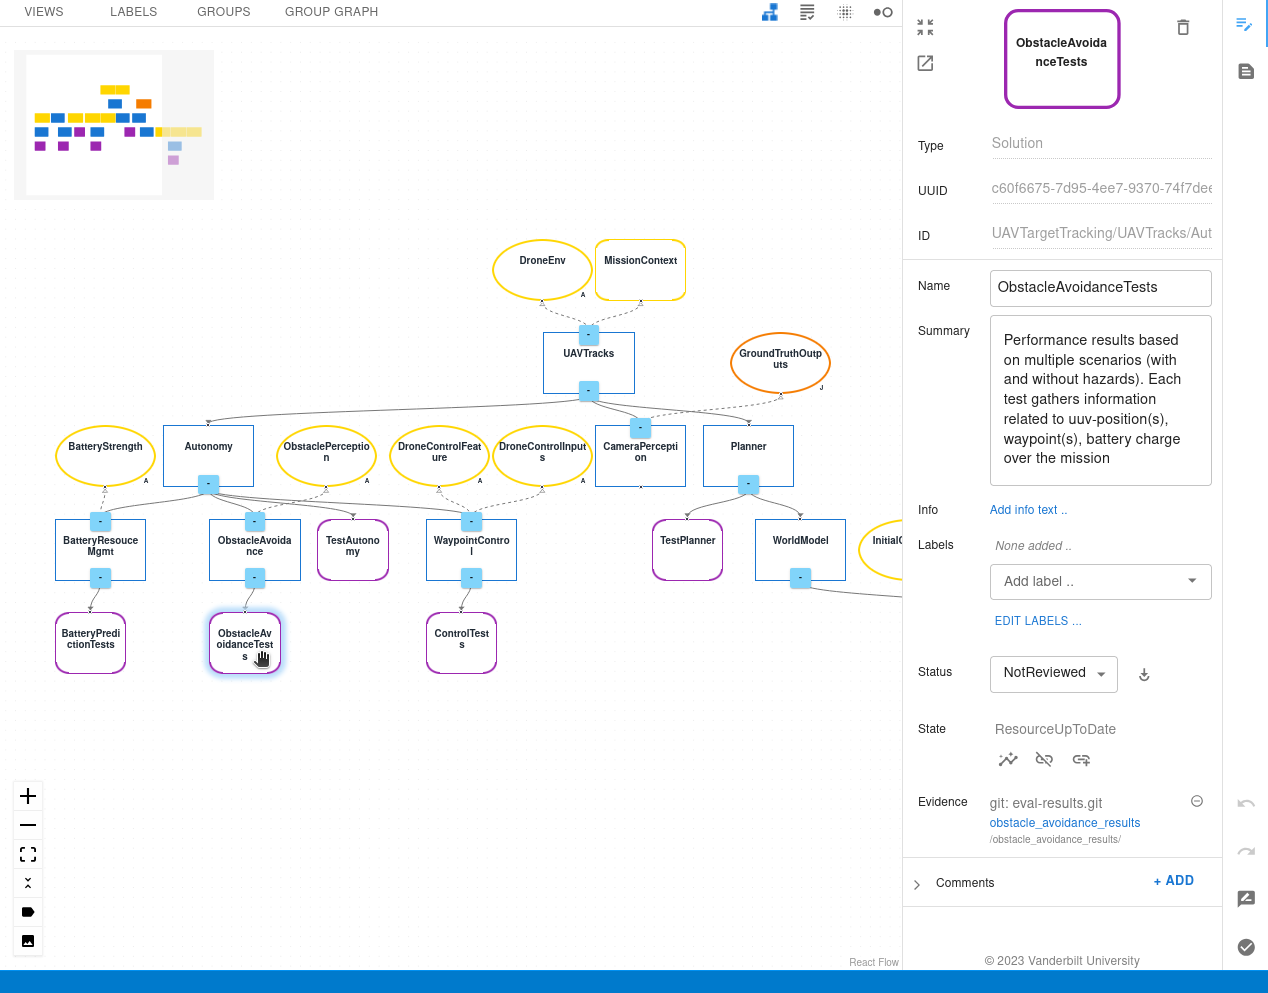Click the collapse-arrows icon in the side panel
Viewport: 1268px width, 993px height.
925,28
